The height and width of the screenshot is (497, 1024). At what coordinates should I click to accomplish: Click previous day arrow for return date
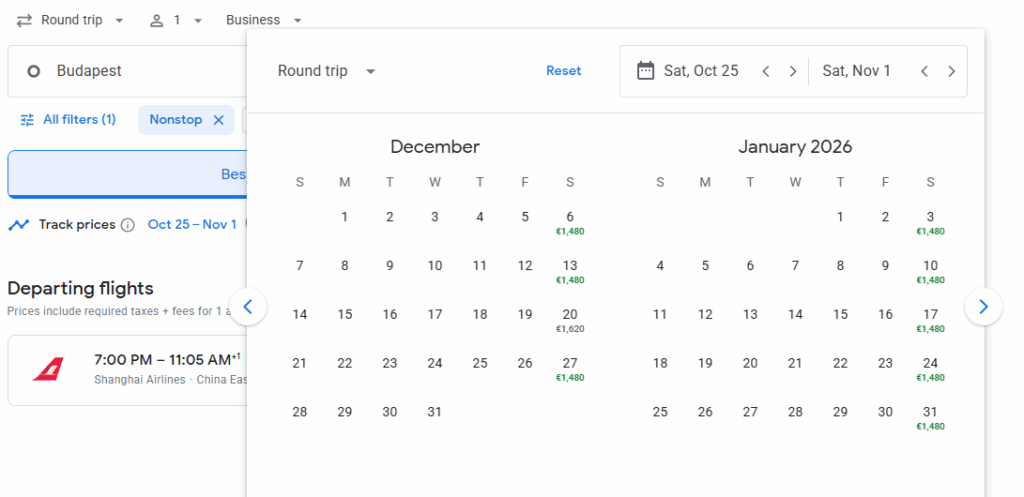point(925,71)
